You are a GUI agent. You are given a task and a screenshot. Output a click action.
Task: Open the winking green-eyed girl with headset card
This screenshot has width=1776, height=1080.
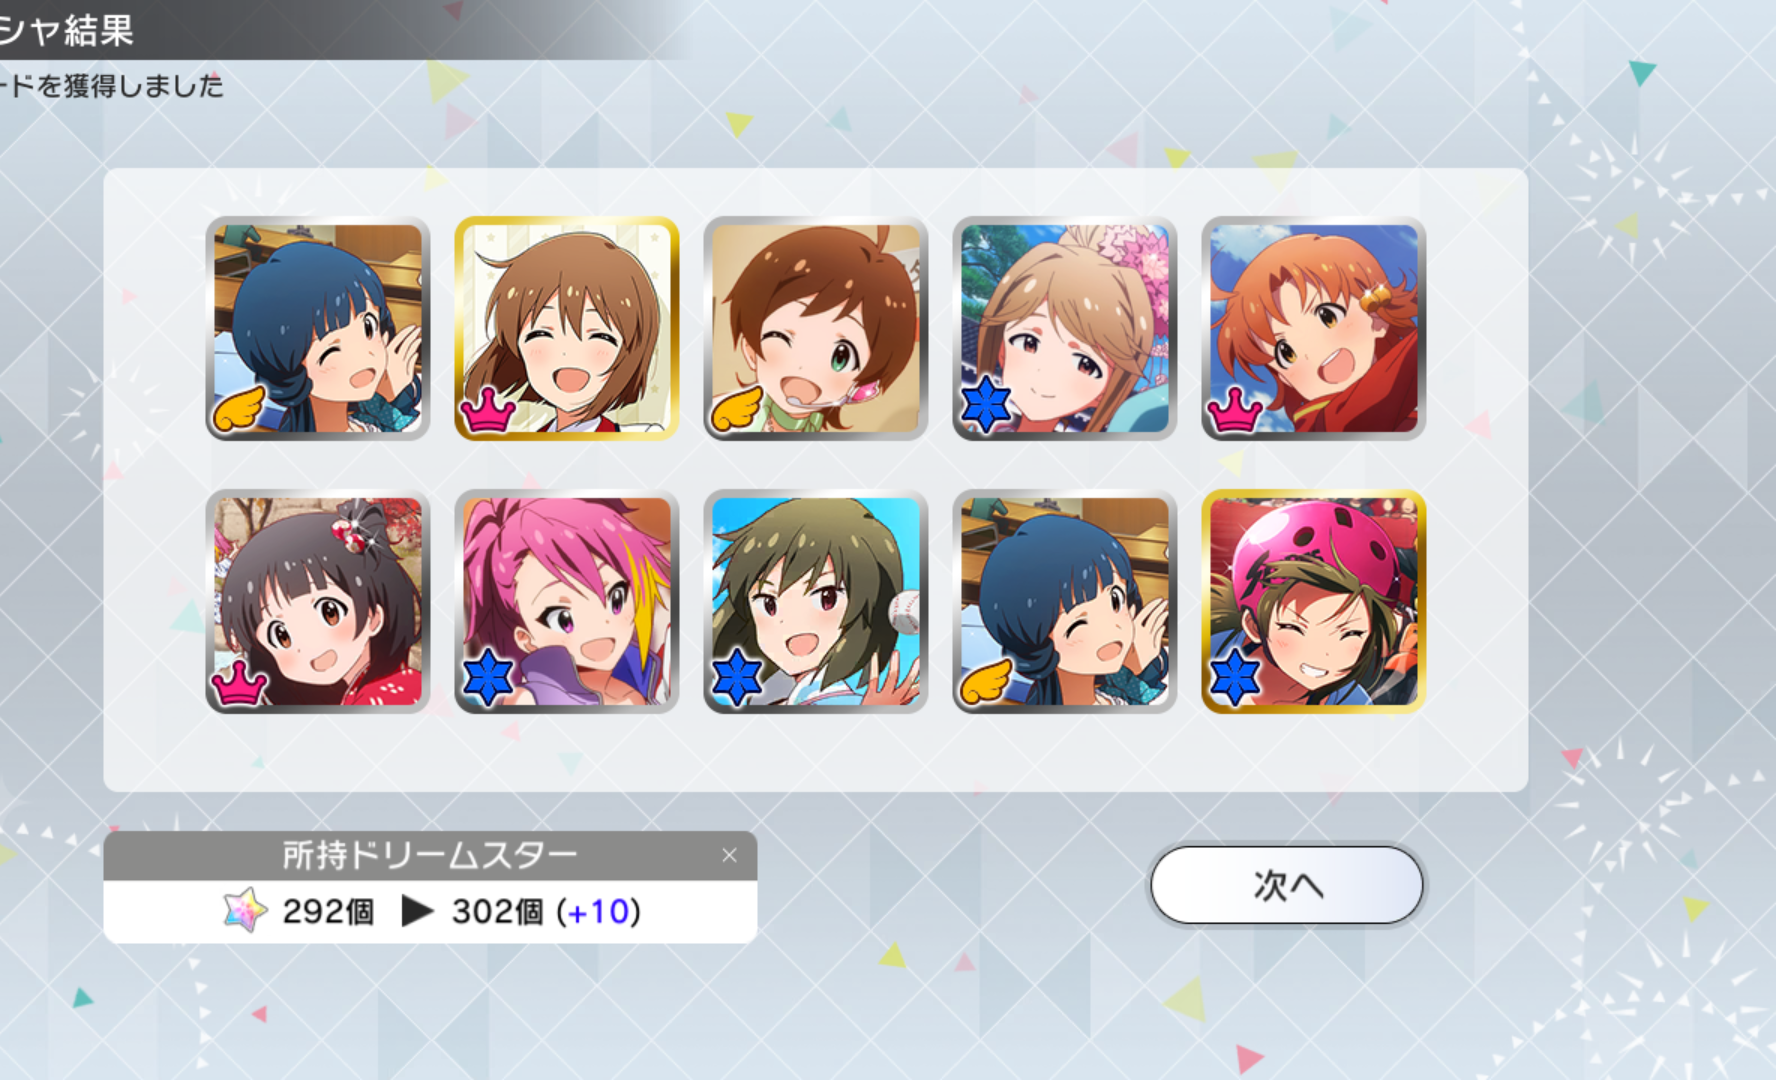pos(816,328)
